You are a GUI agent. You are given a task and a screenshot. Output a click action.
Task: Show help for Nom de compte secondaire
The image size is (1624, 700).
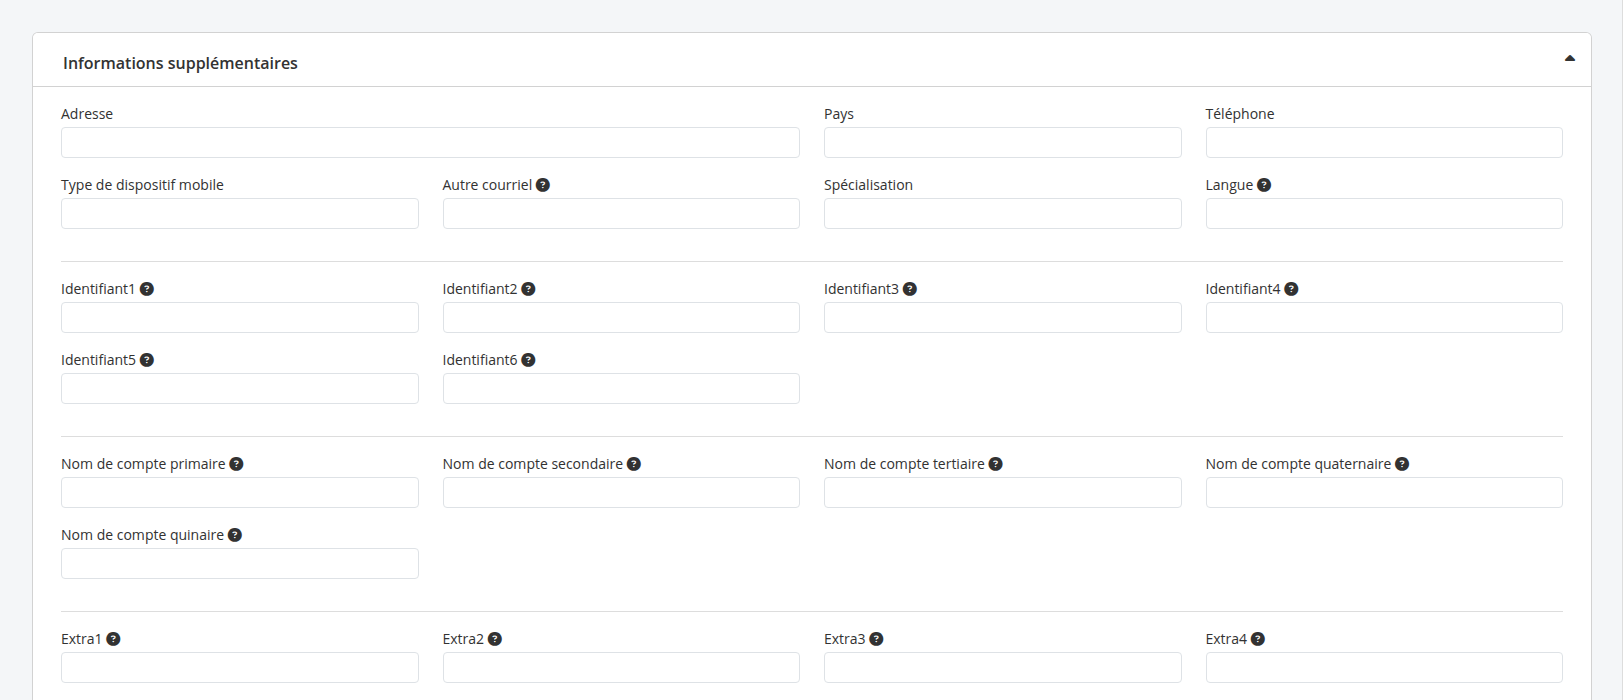coord(634,464)
